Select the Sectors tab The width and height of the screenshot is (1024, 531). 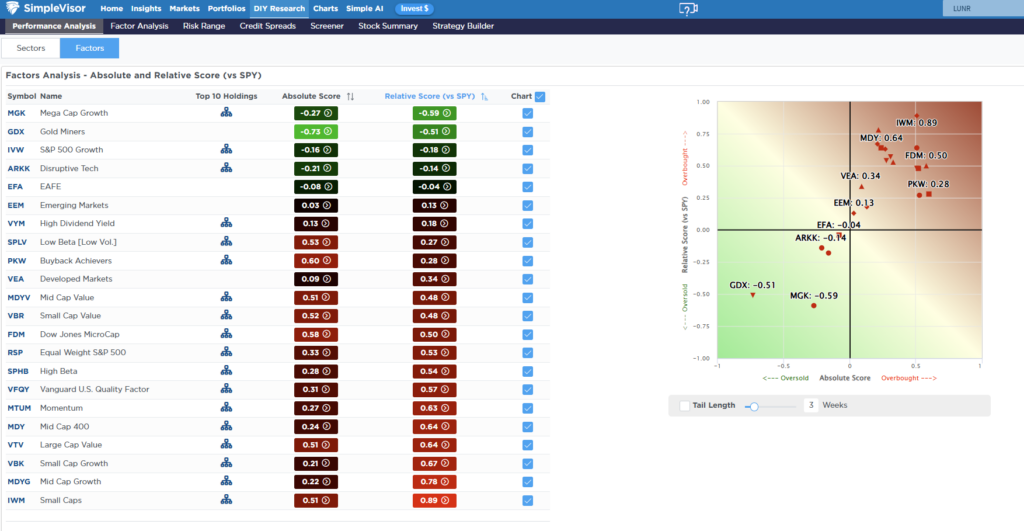coord(31,48)
